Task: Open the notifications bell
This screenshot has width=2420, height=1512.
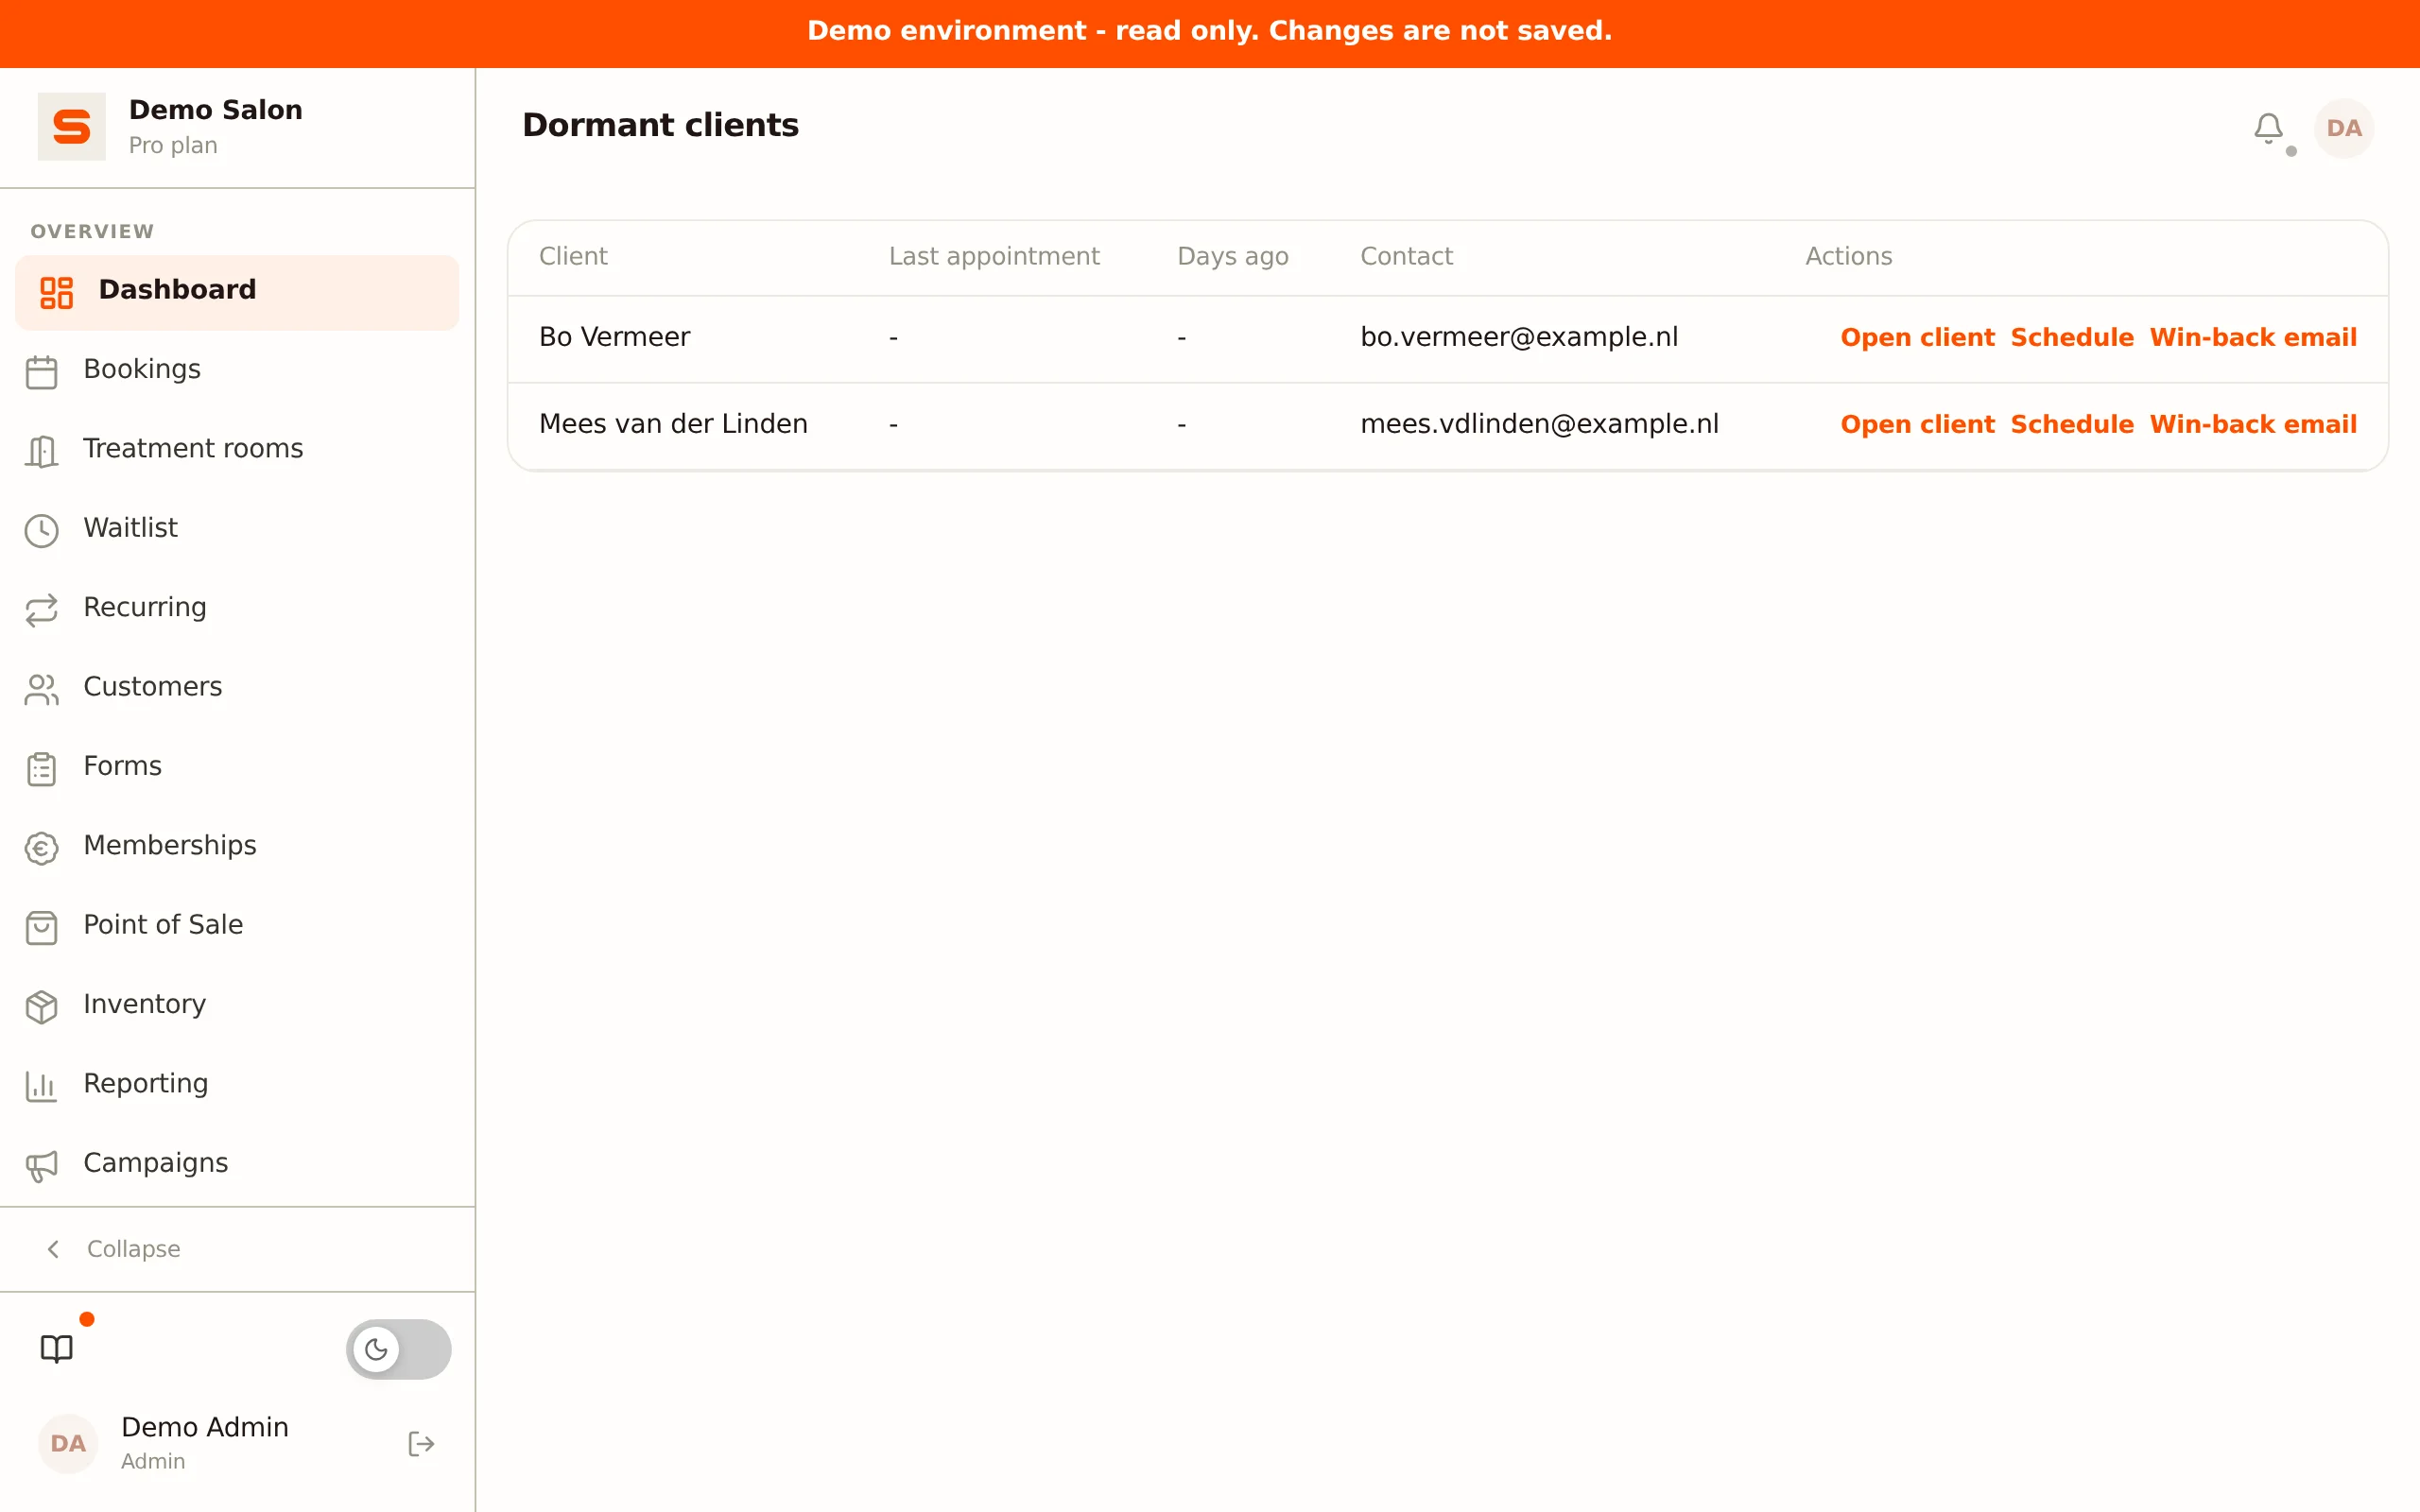Action: 2268,128
